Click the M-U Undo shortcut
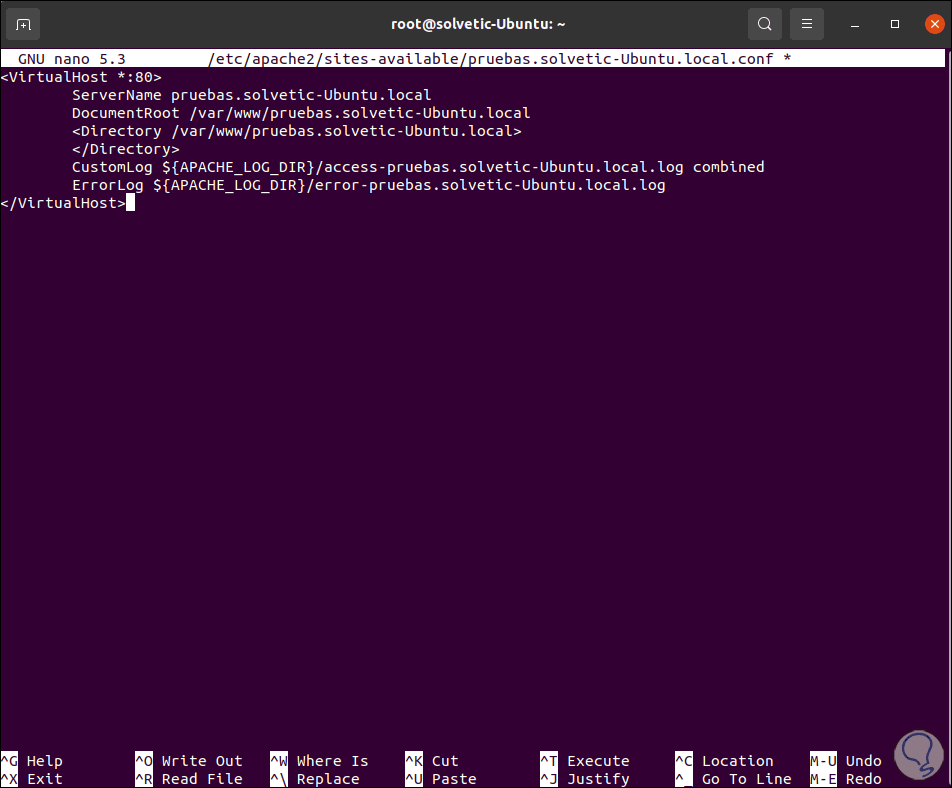This screenshot has height=788, width=952. [x=846, y=761]
